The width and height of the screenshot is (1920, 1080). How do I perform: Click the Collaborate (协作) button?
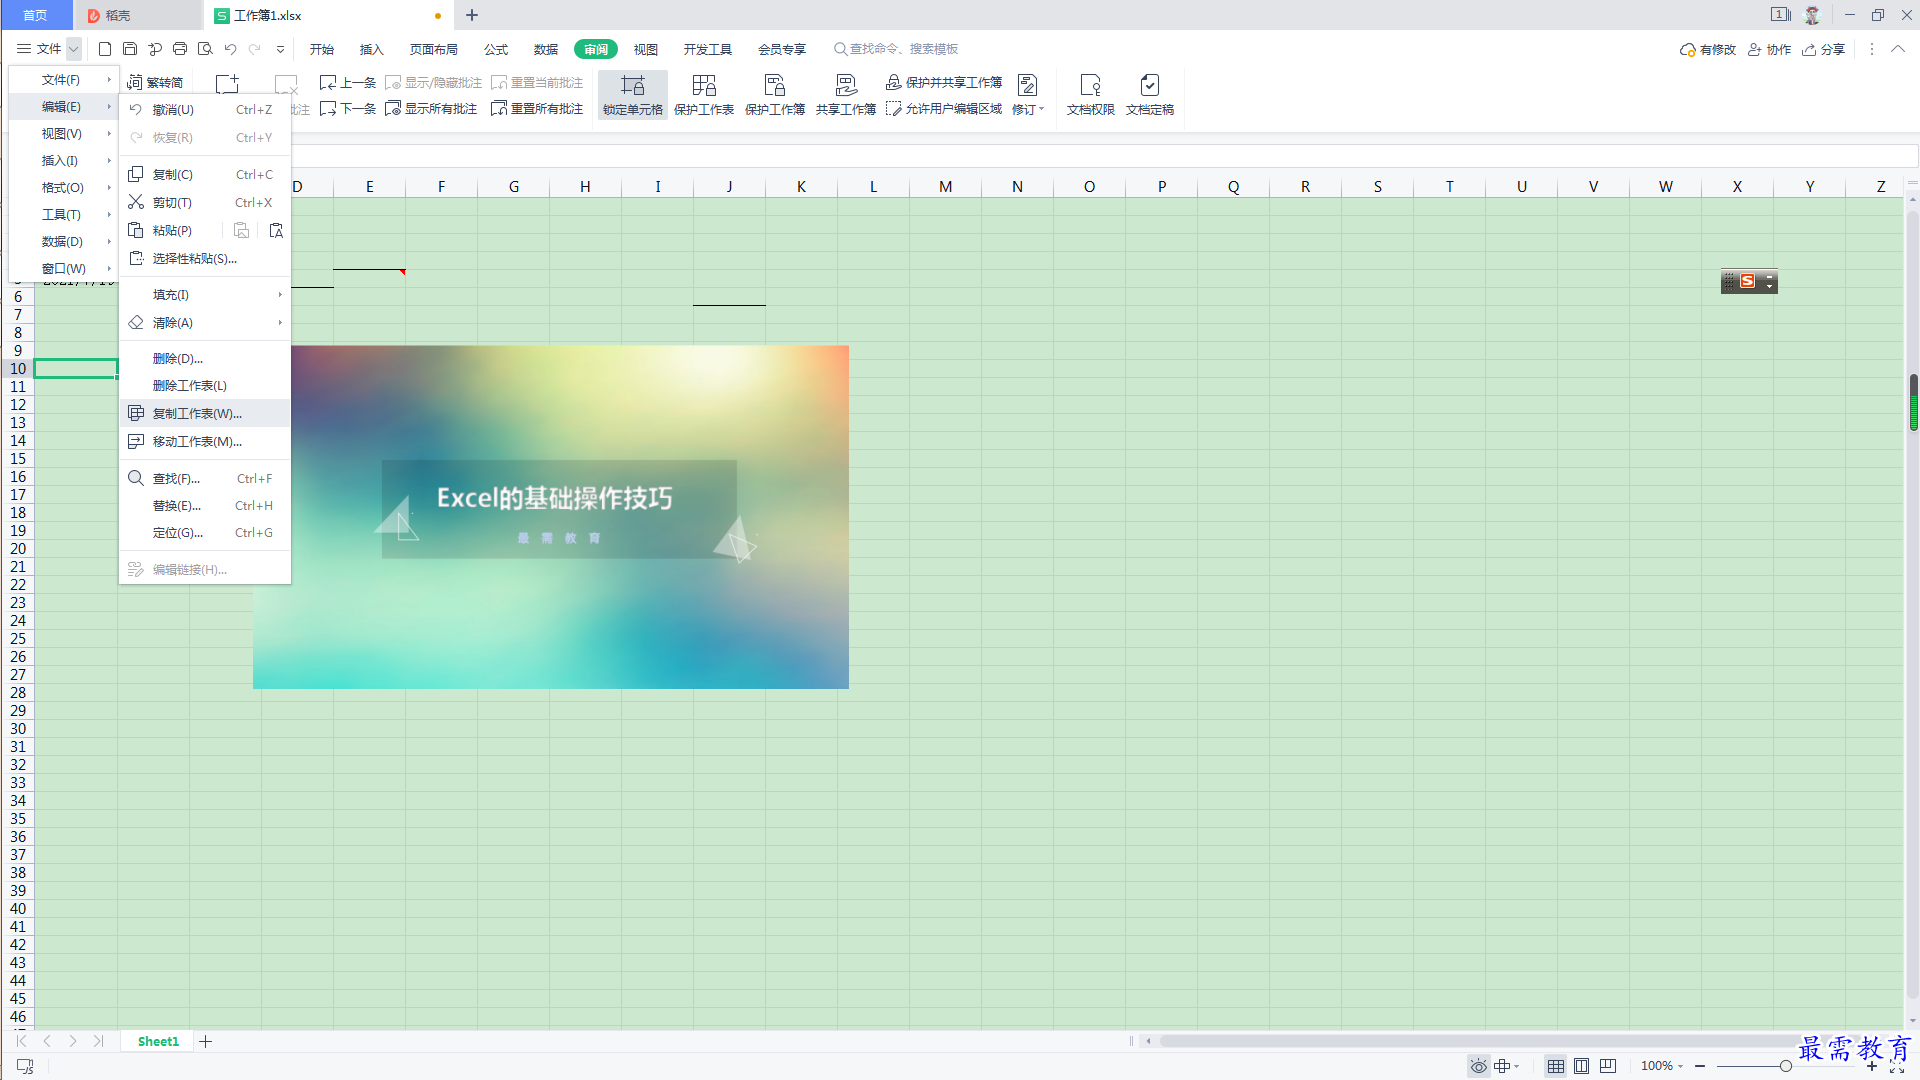[x=1769, y=50]
